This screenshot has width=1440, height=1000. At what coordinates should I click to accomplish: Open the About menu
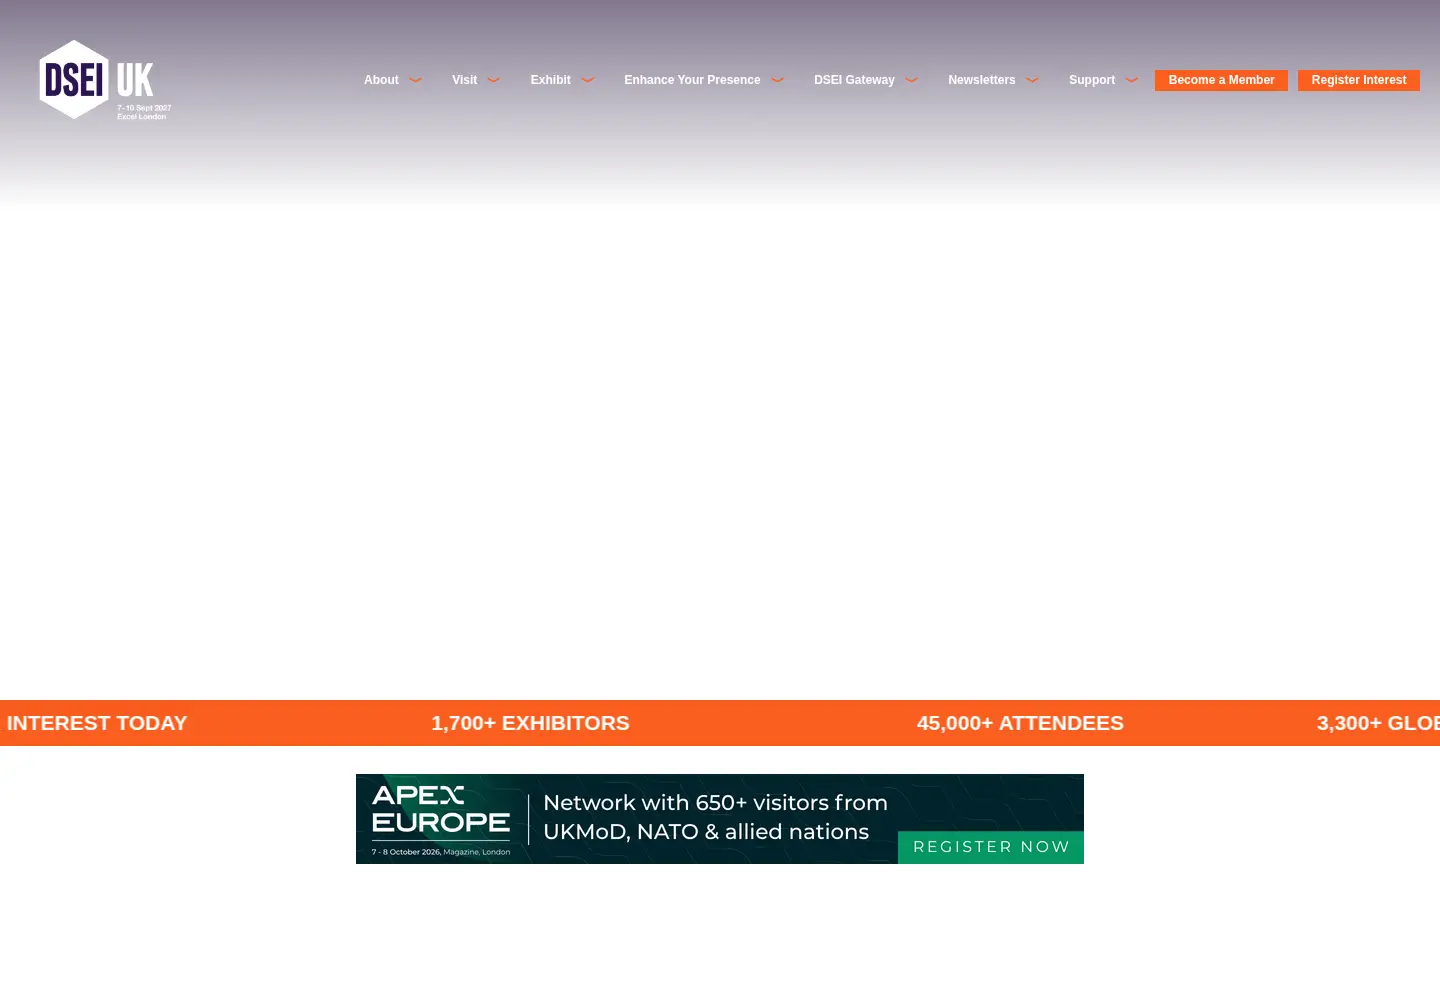tap(381, 80)
